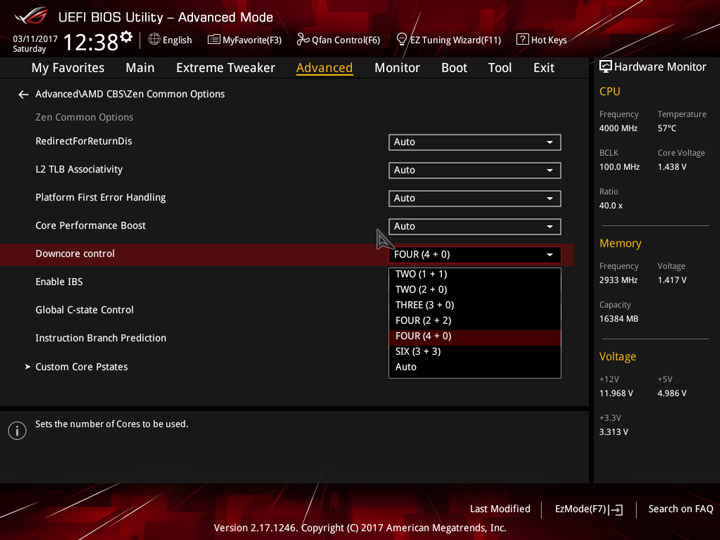Select the Downcore control row label
Image resolution: width=720 pixels, height=540 pixels.
click(x=75, y=254)
